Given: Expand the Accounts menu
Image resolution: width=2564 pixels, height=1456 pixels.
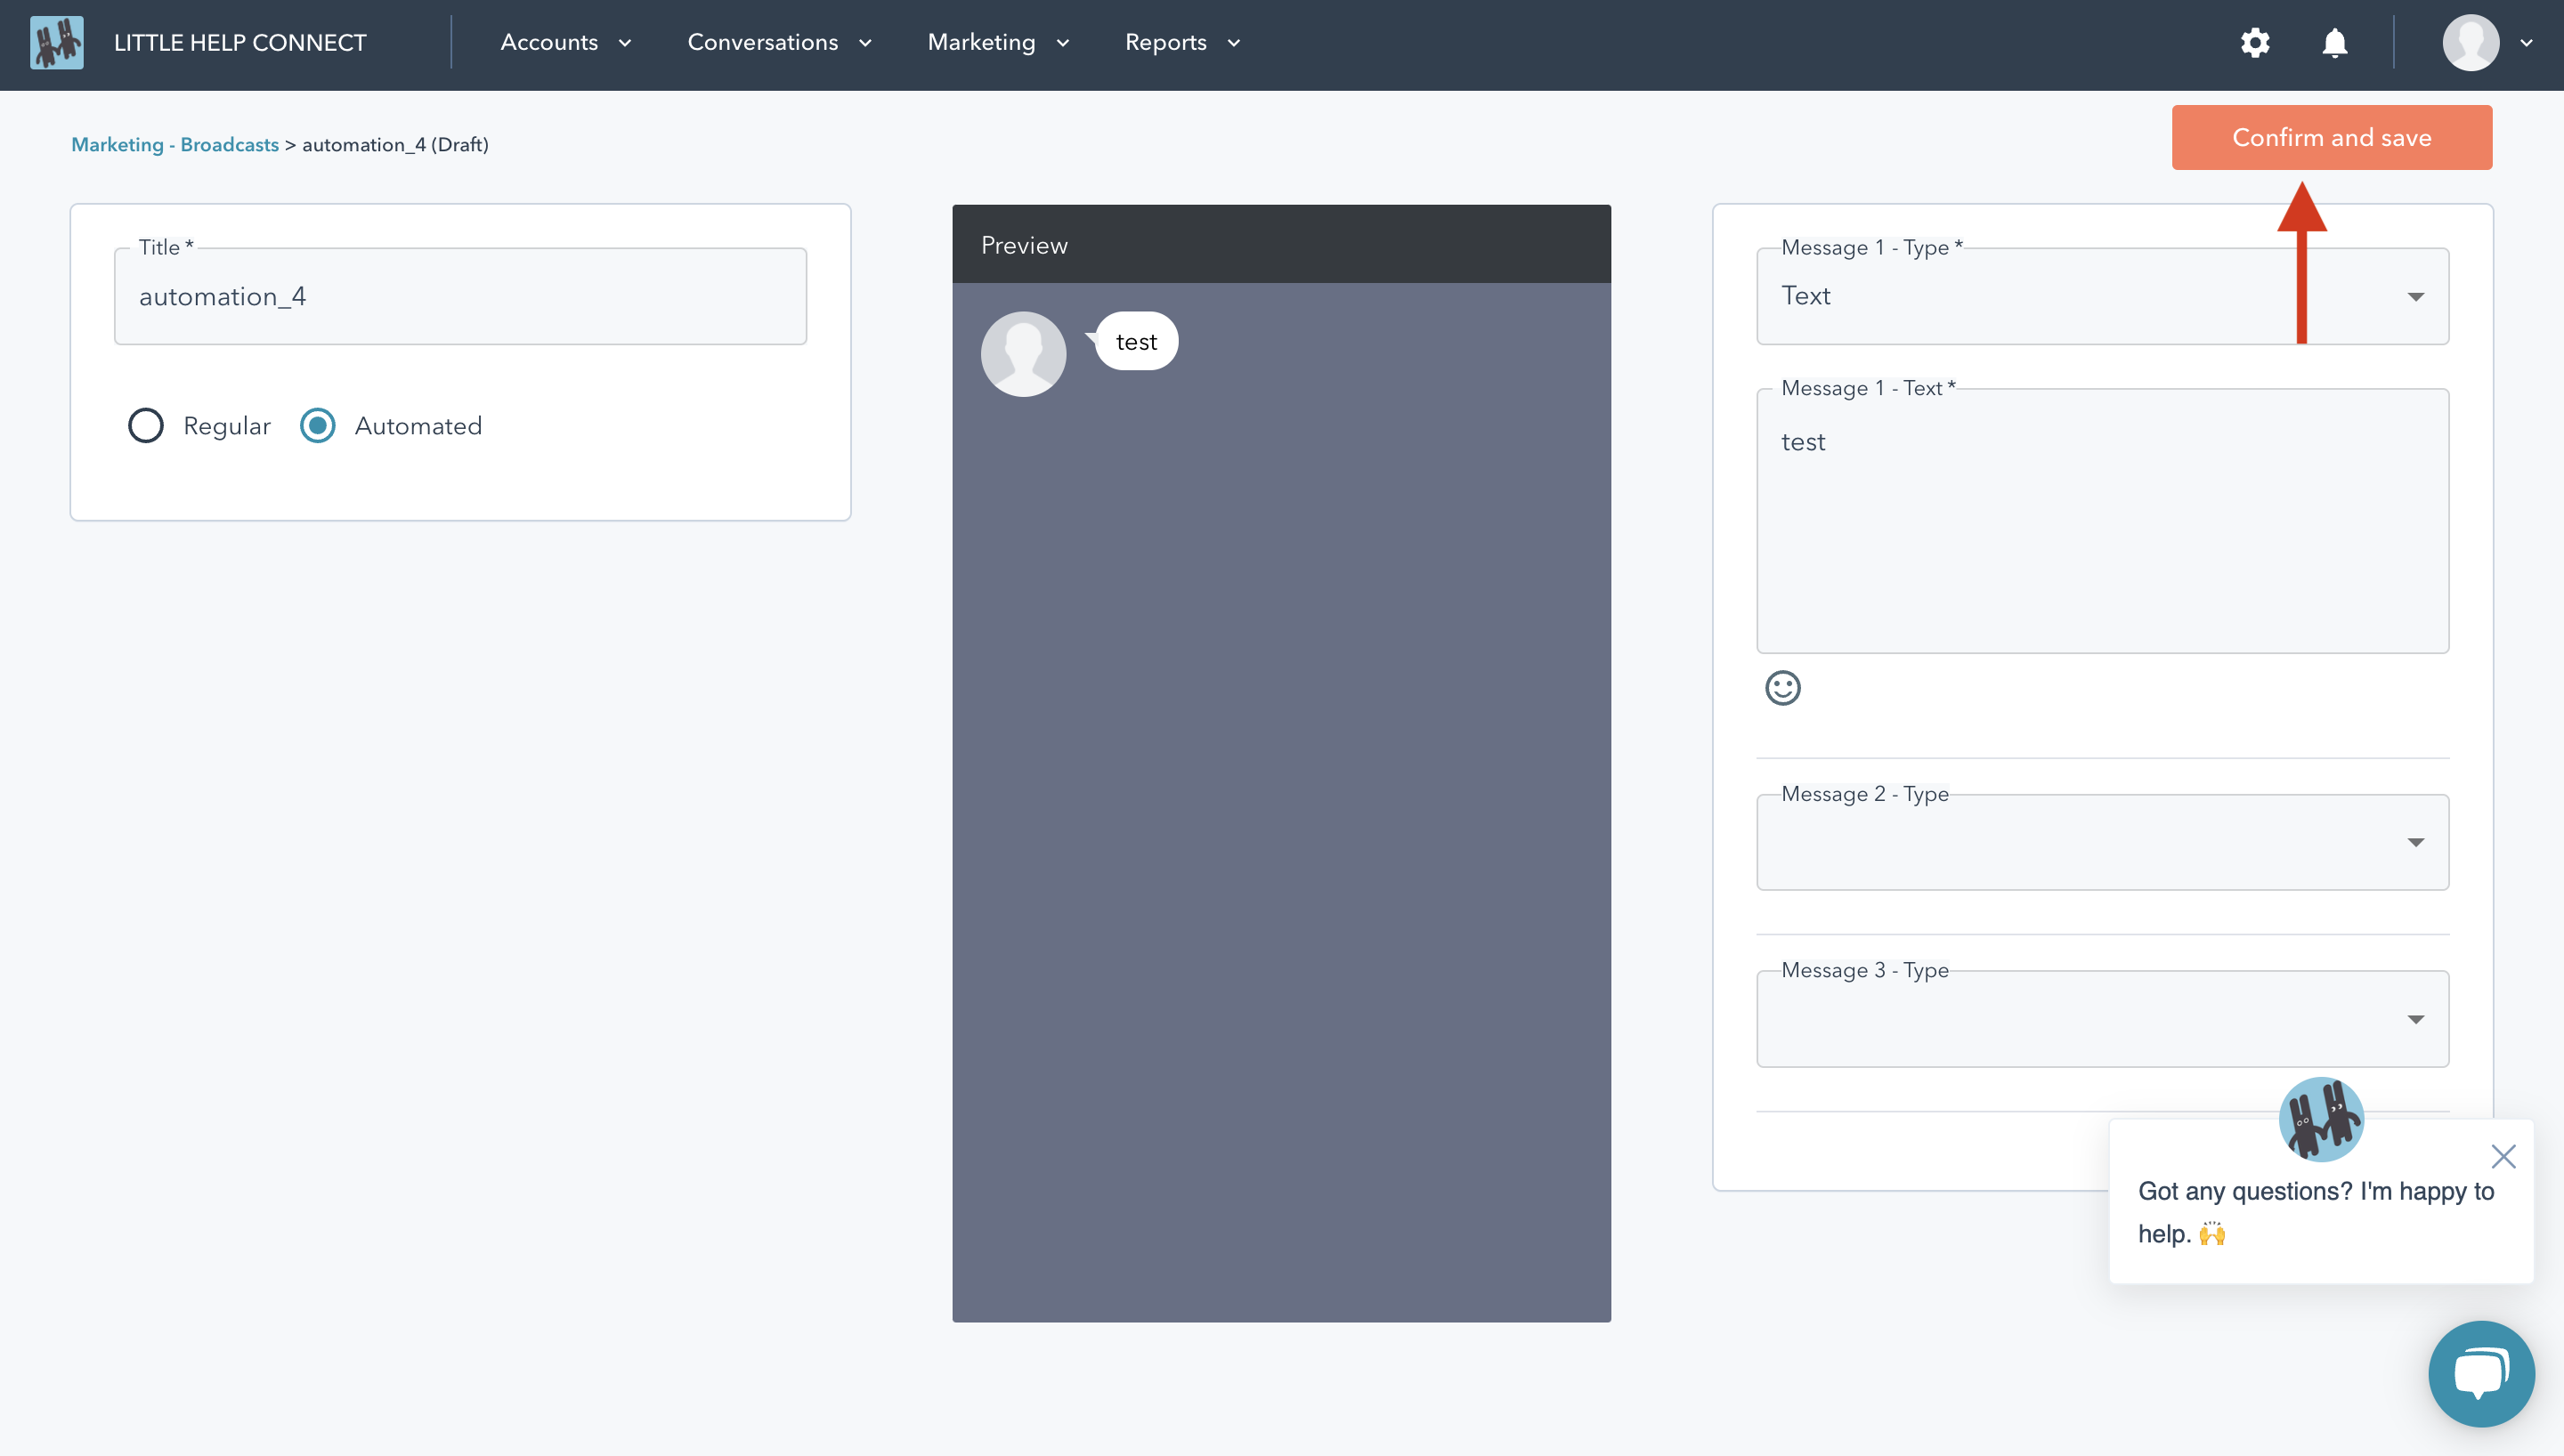Looking at the screenshot, I should click(x=566, y=43).
